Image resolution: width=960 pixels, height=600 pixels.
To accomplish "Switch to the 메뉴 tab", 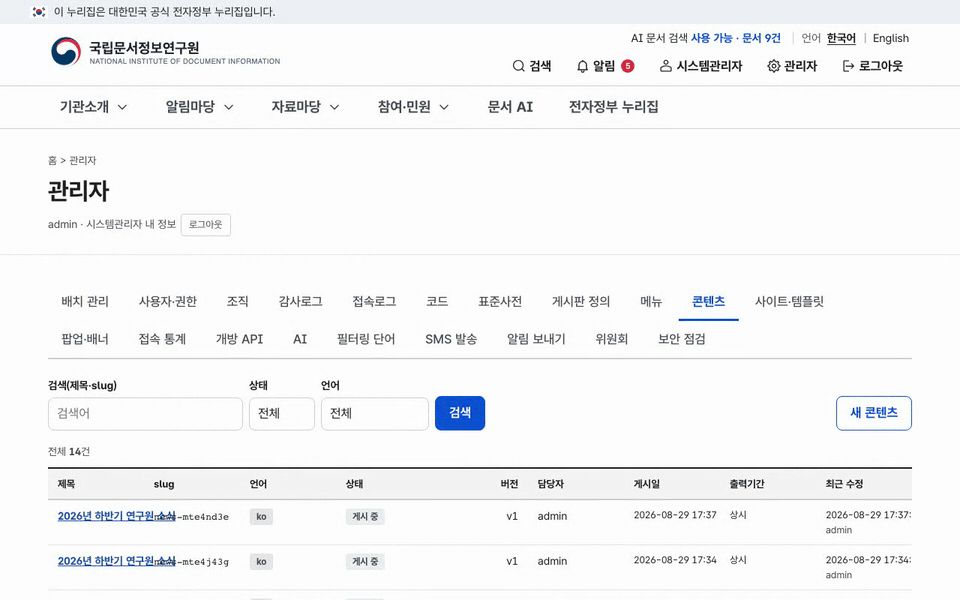I will (651, 301).
